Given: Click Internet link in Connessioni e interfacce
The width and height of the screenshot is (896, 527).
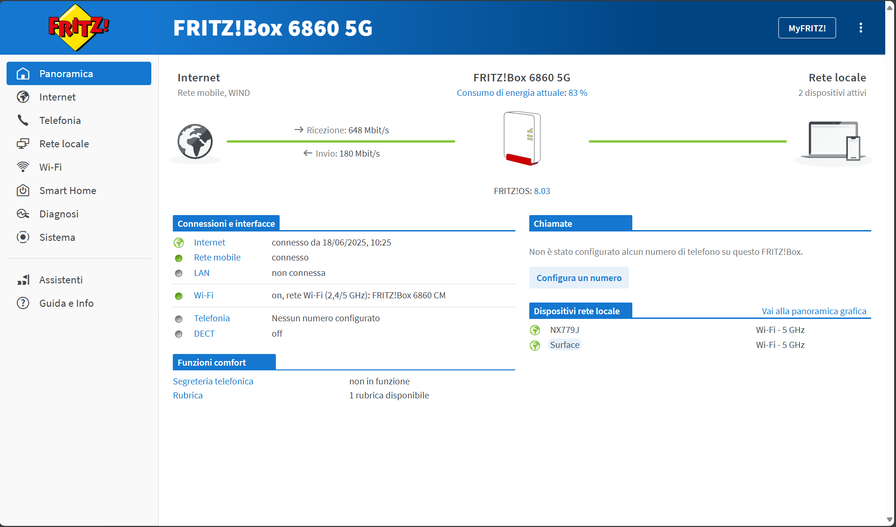Looking at the screenshot, I should click(x=209, y=242).
